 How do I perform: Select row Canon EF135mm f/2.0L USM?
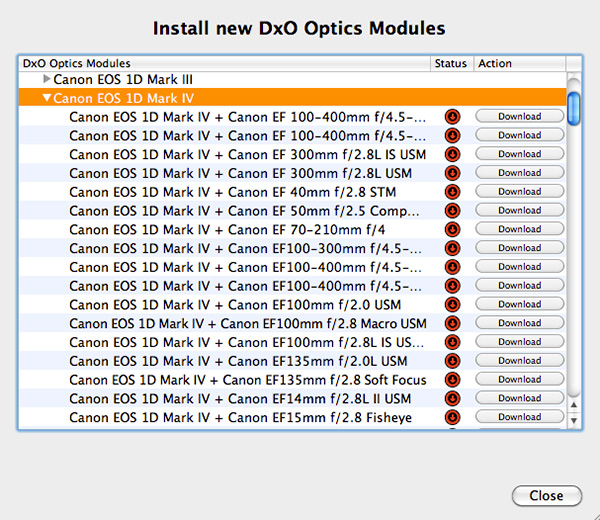click(293, 361)
